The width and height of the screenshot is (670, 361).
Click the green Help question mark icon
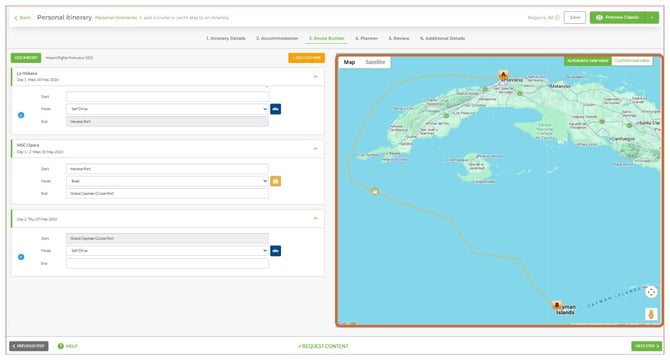click(61, 346)
